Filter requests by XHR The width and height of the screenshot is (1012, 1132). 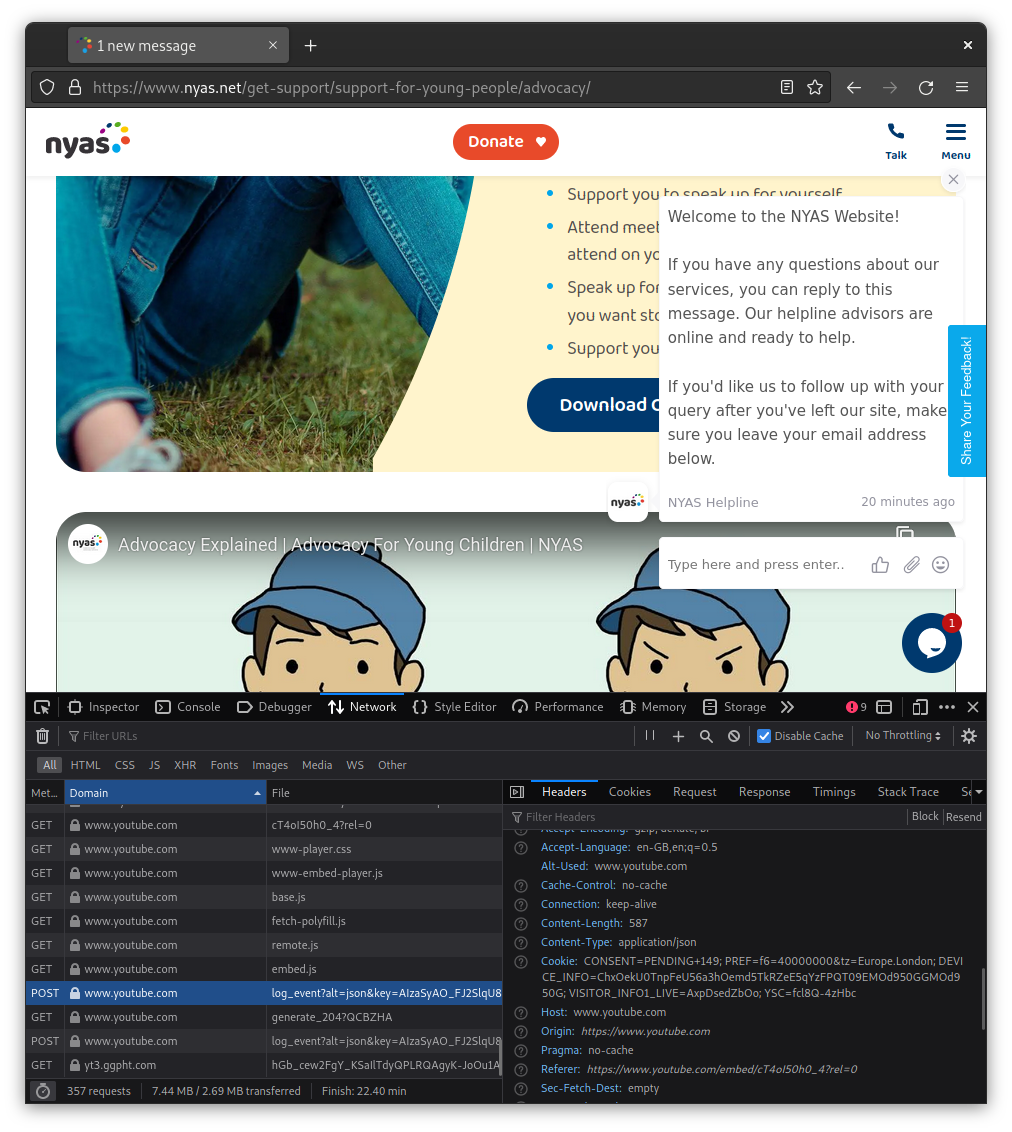pos(185,765)
